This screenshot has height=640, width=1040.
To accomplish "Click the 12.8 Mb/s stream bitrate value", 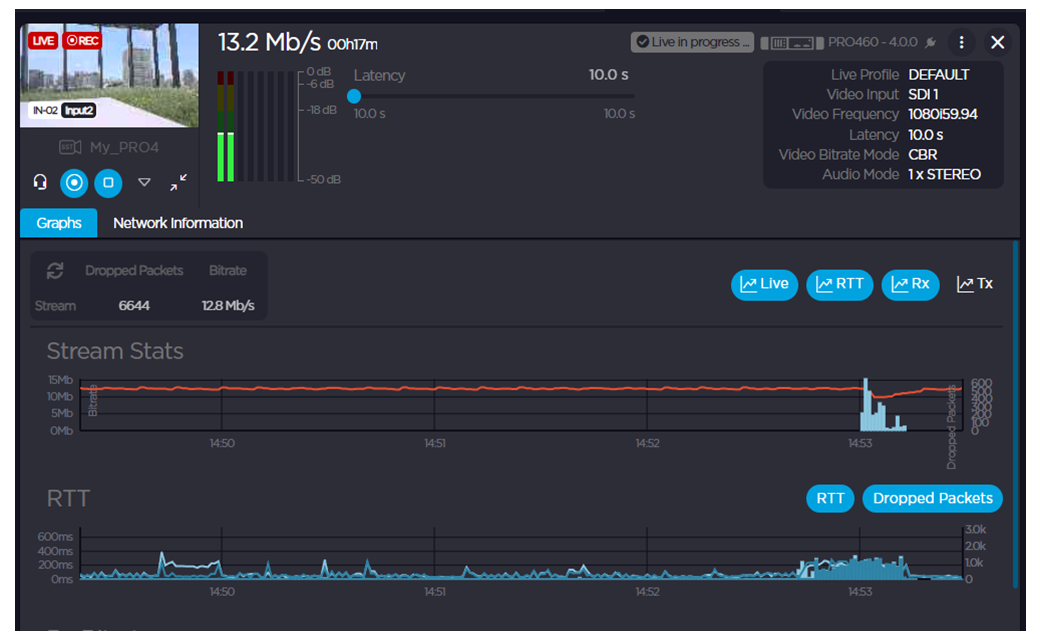I will pos(228,306).
